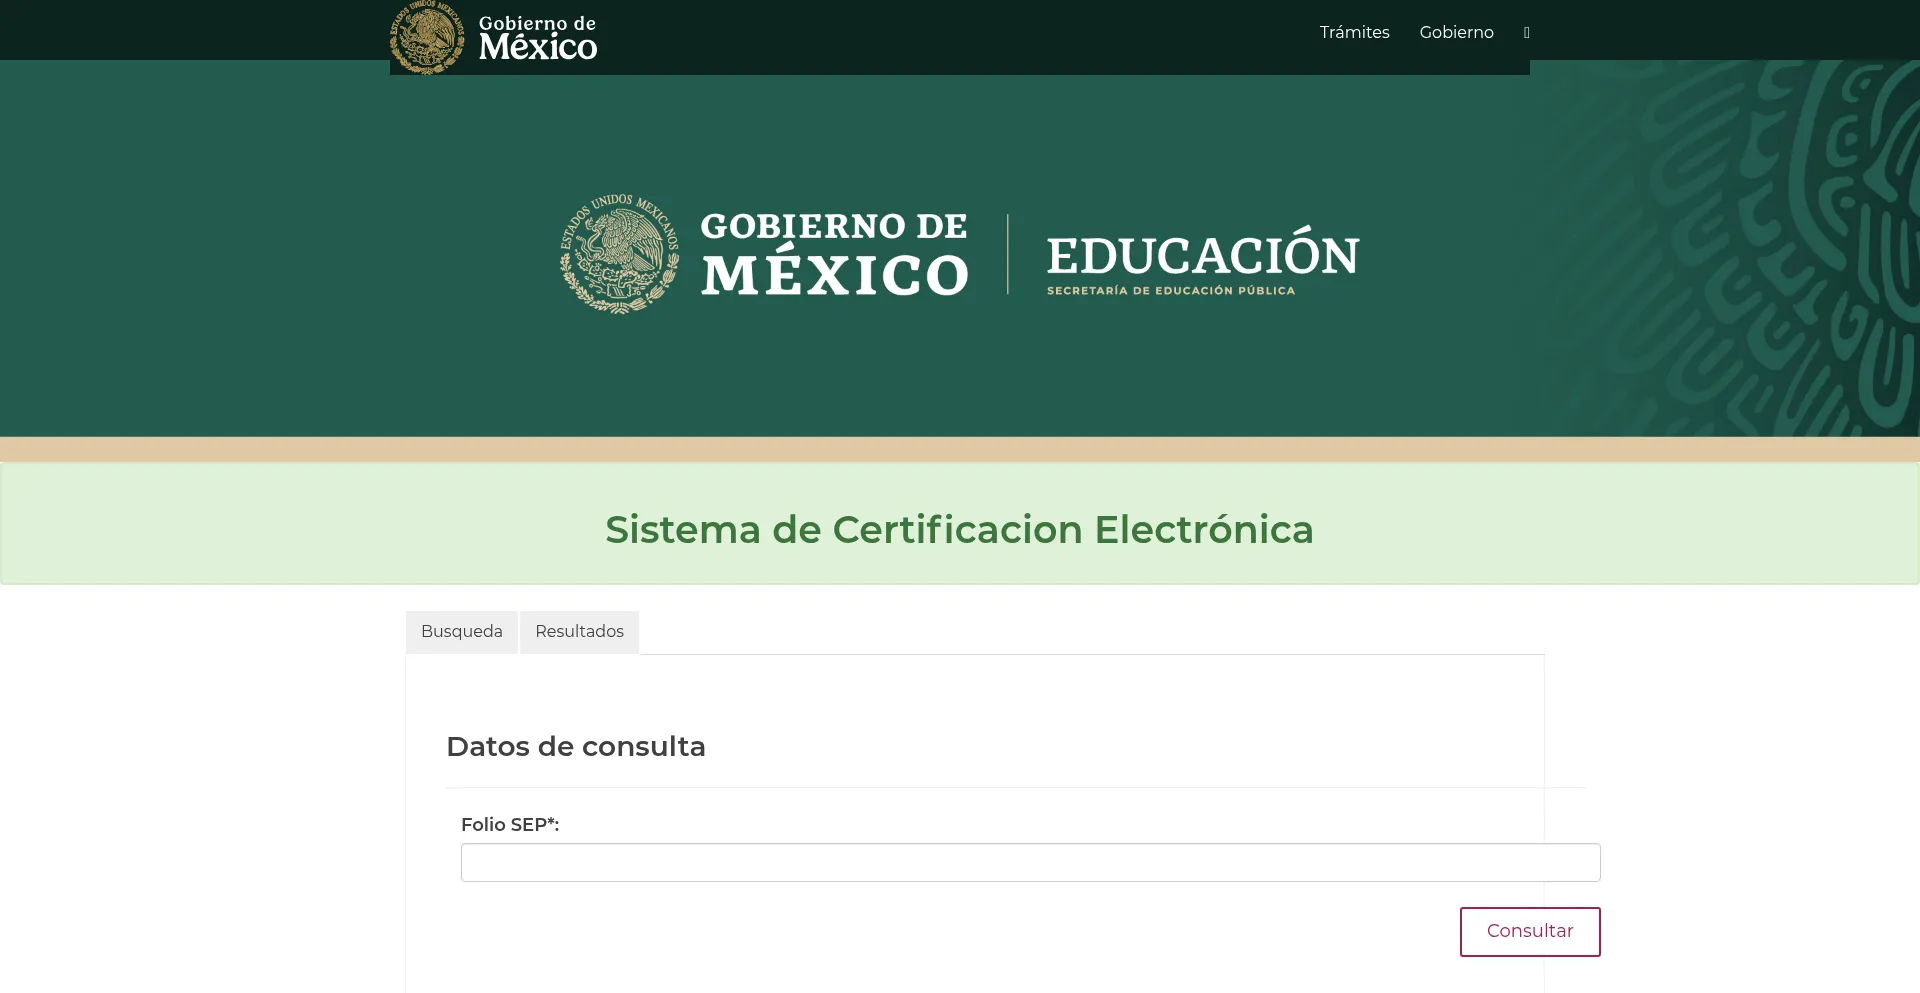Focus the Folio SEP input field

[1030, 863]
